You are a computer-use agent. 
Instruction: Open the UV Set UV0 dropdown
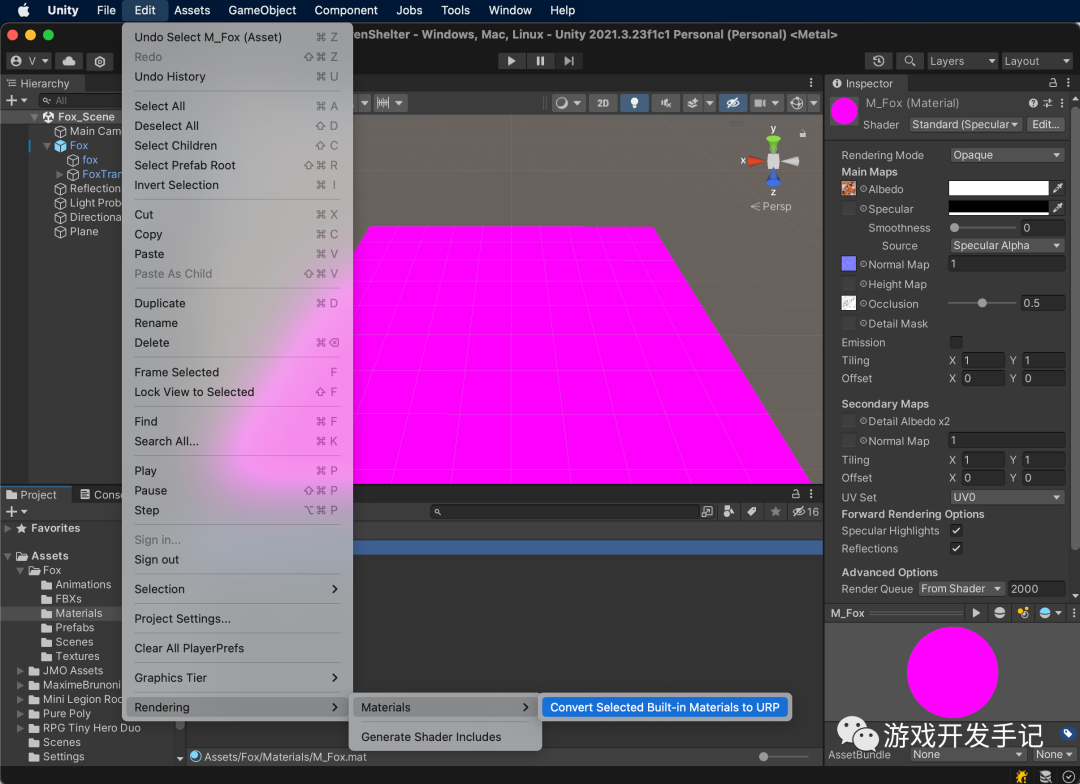[1007, 497]
